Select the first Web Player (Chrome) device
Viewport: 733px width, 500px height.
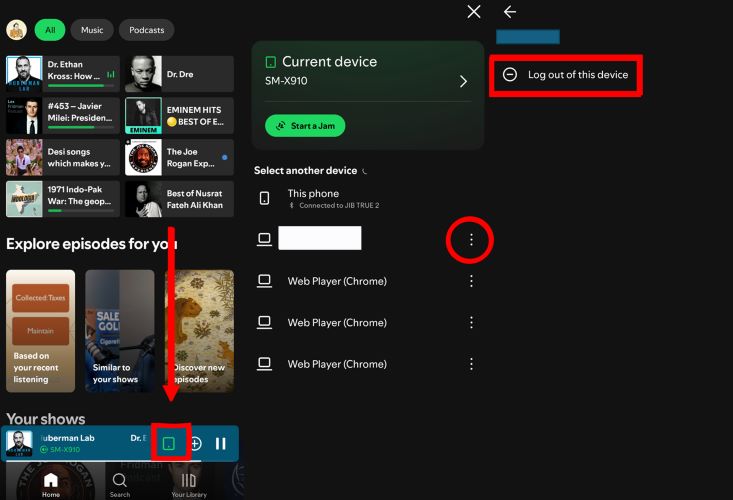coord(337,281)
